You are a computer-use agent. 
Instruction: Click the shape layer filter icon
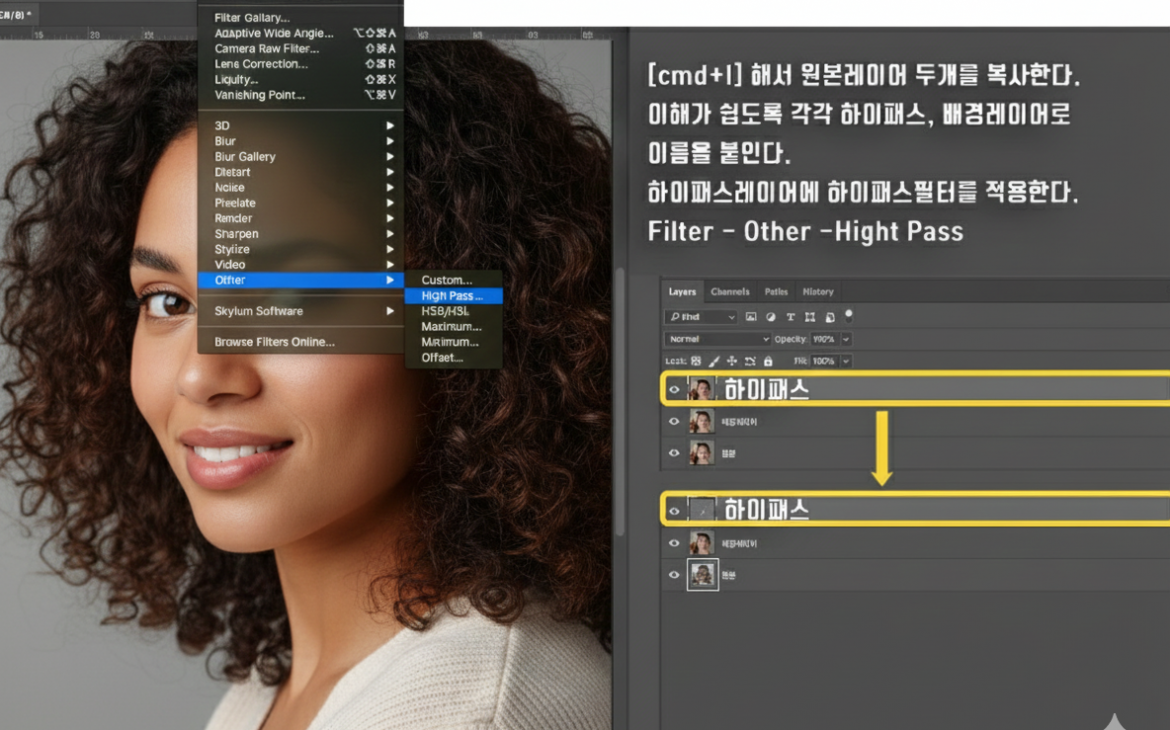(x=810, y=317)
